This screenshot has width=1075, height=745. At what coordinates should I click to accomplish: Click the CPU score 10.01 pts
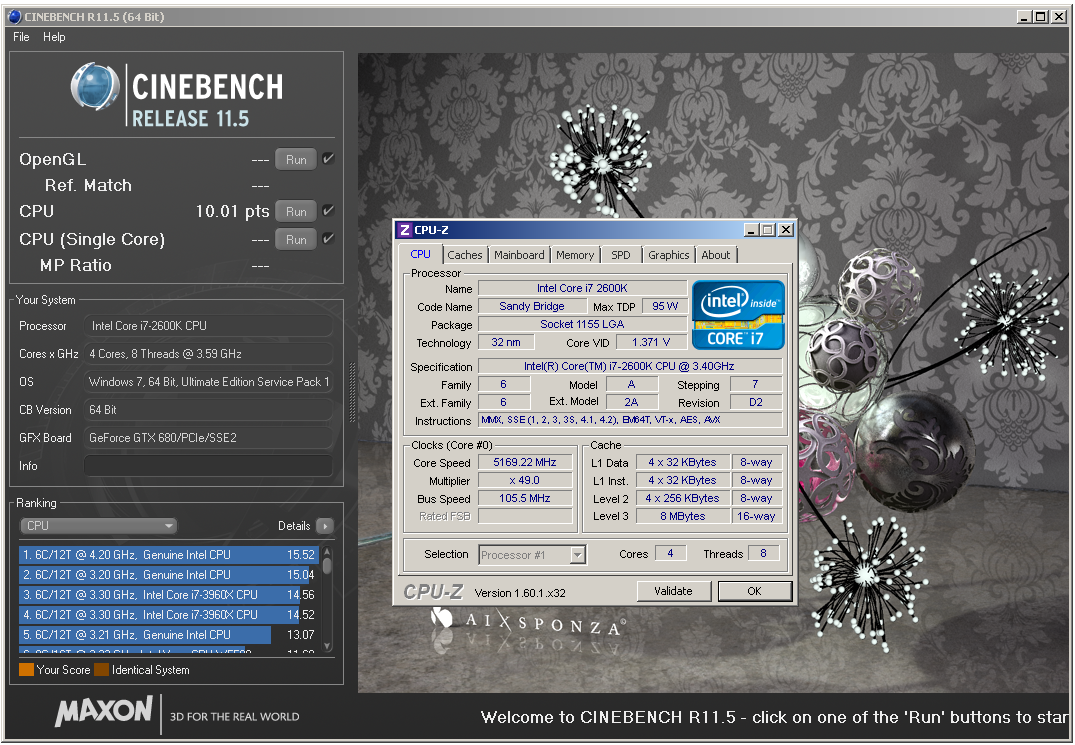pyautogui.click(x=232, y=211)
